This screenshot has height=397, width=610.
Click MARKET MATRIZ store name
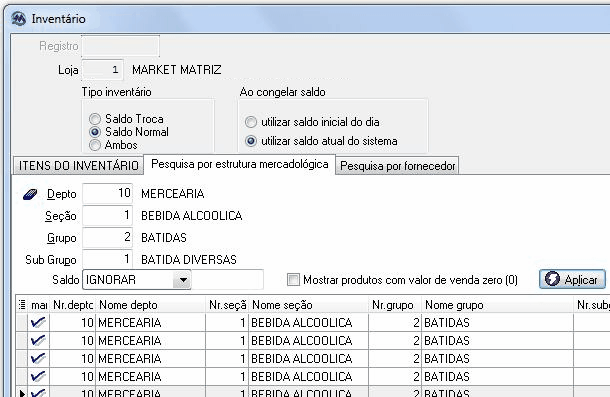tap(177, 70)
